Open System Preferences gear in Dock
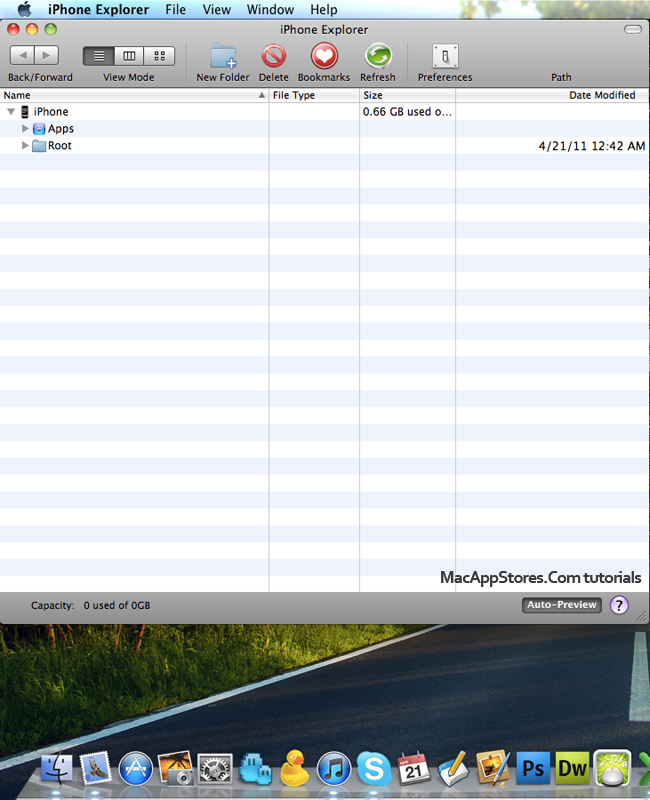650x800 pixels. 215,769
